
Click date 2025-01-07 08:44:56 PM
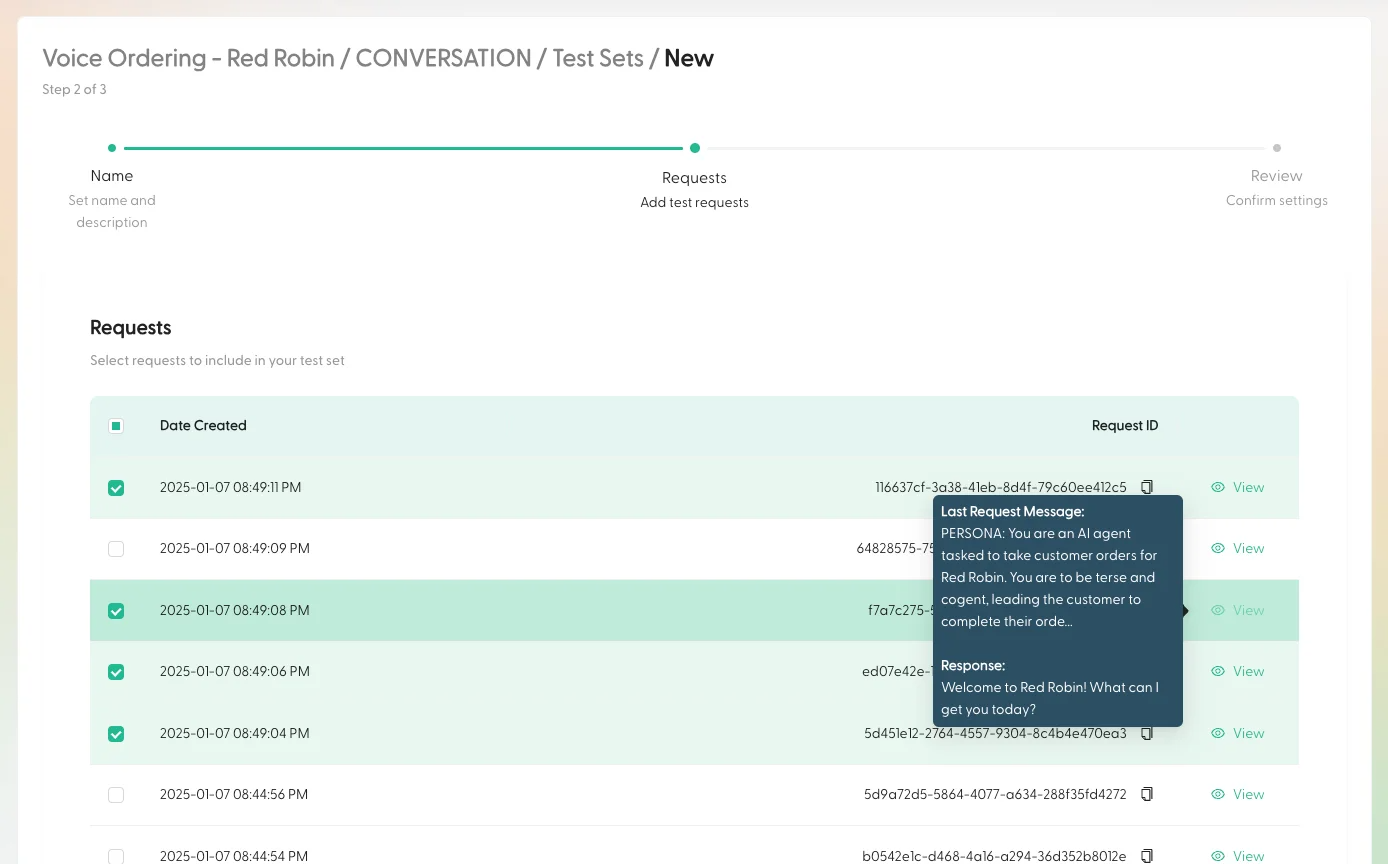(234, 795)
